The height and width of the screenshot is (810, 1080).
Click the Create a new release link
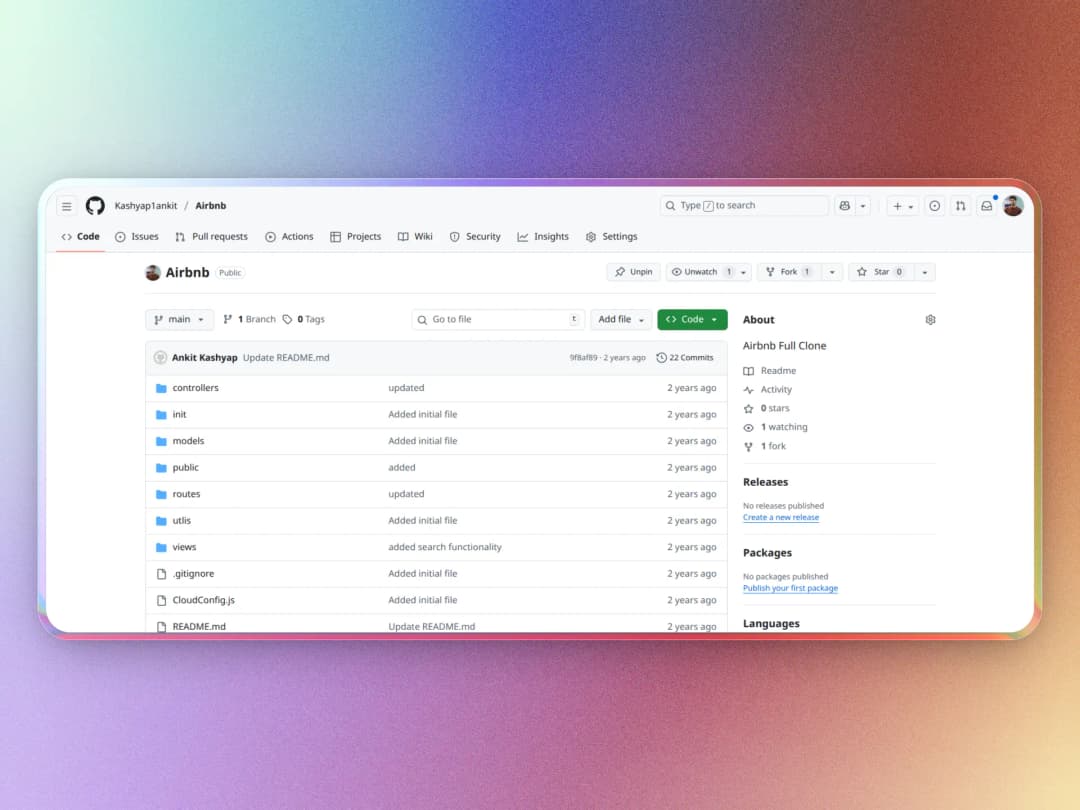(x=781, y=518)
